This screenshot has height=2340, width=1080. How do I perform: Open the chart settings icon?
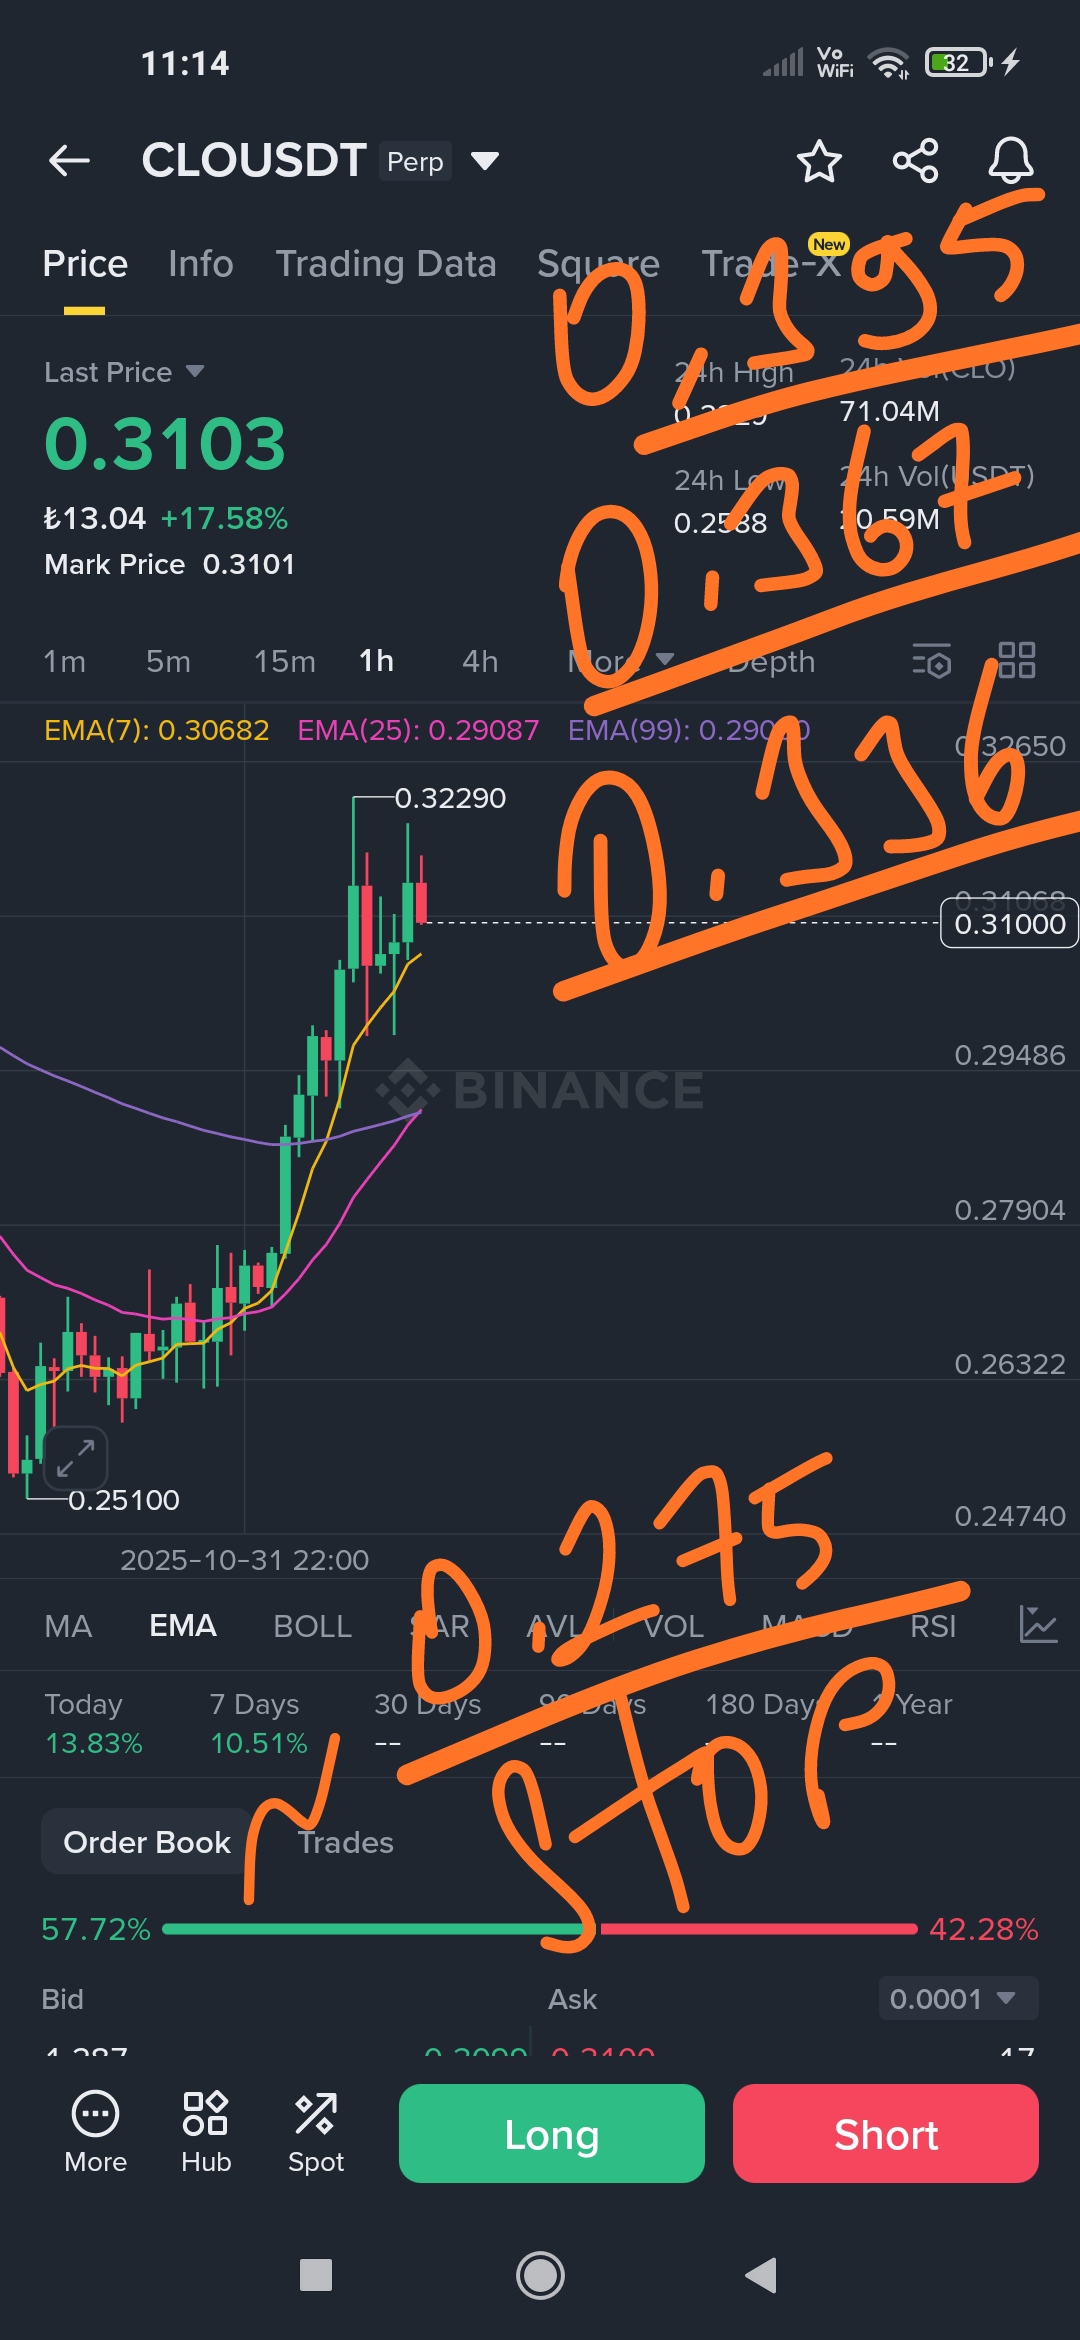pyautogui.click(x=932, y=661)
